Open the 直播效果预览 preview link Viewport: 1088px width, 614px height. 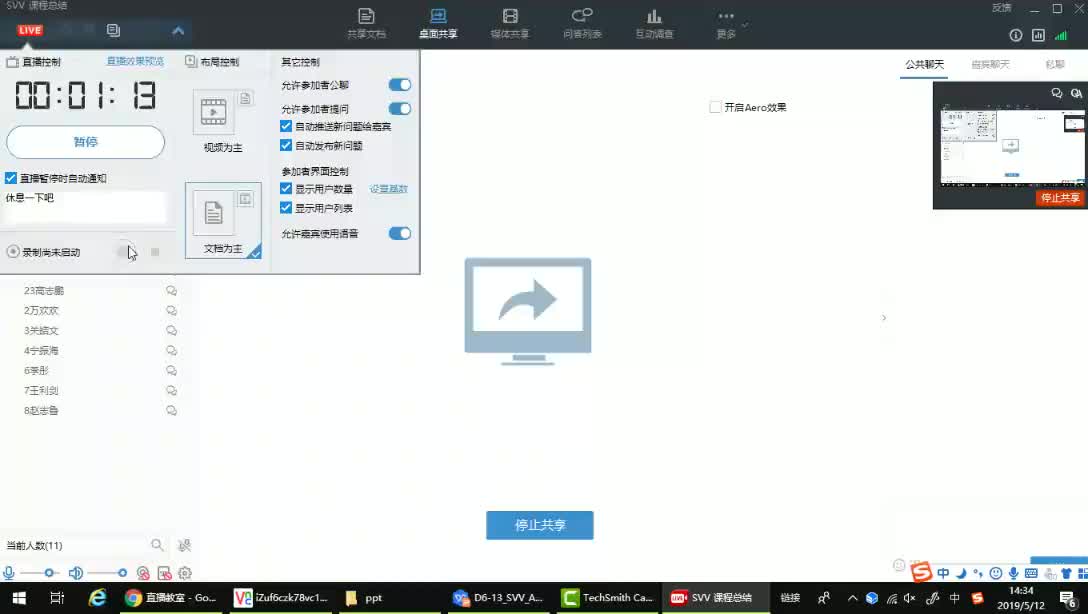click(x=135, y=61)
